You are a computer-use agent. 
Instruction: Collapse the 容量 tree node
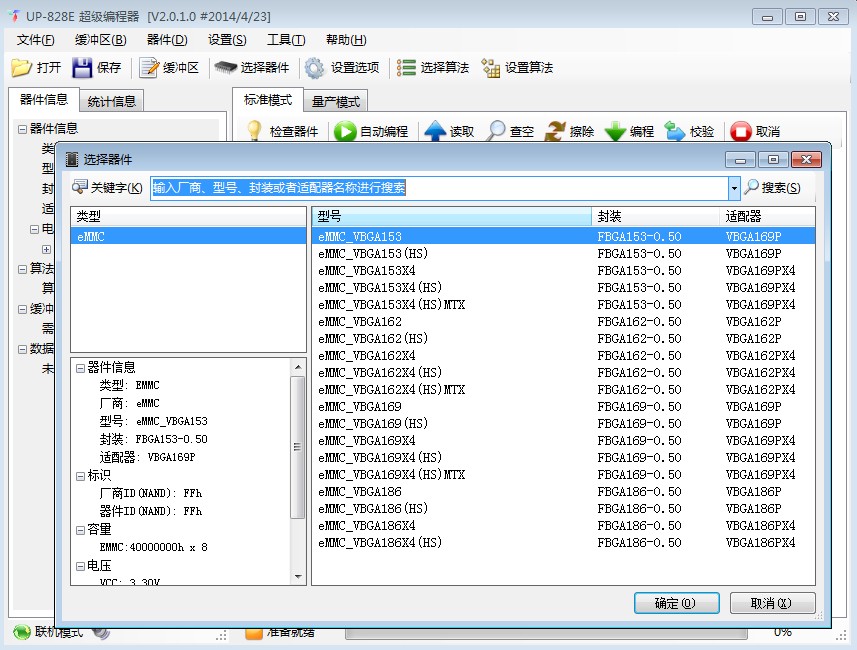point(80,530)
